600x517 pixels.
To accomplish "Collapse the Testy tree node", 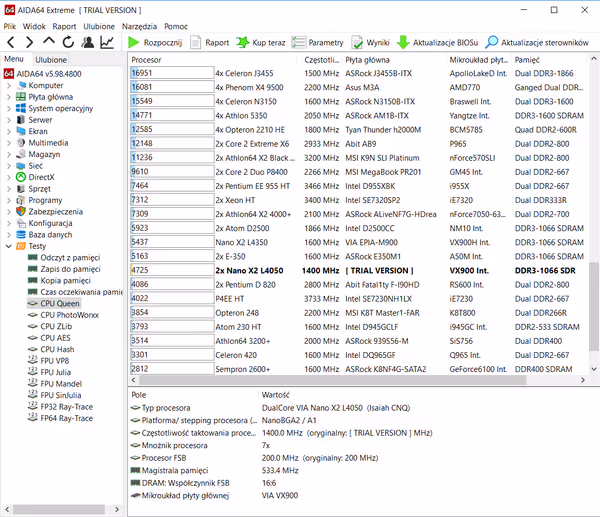I will (x=9, y=245).
